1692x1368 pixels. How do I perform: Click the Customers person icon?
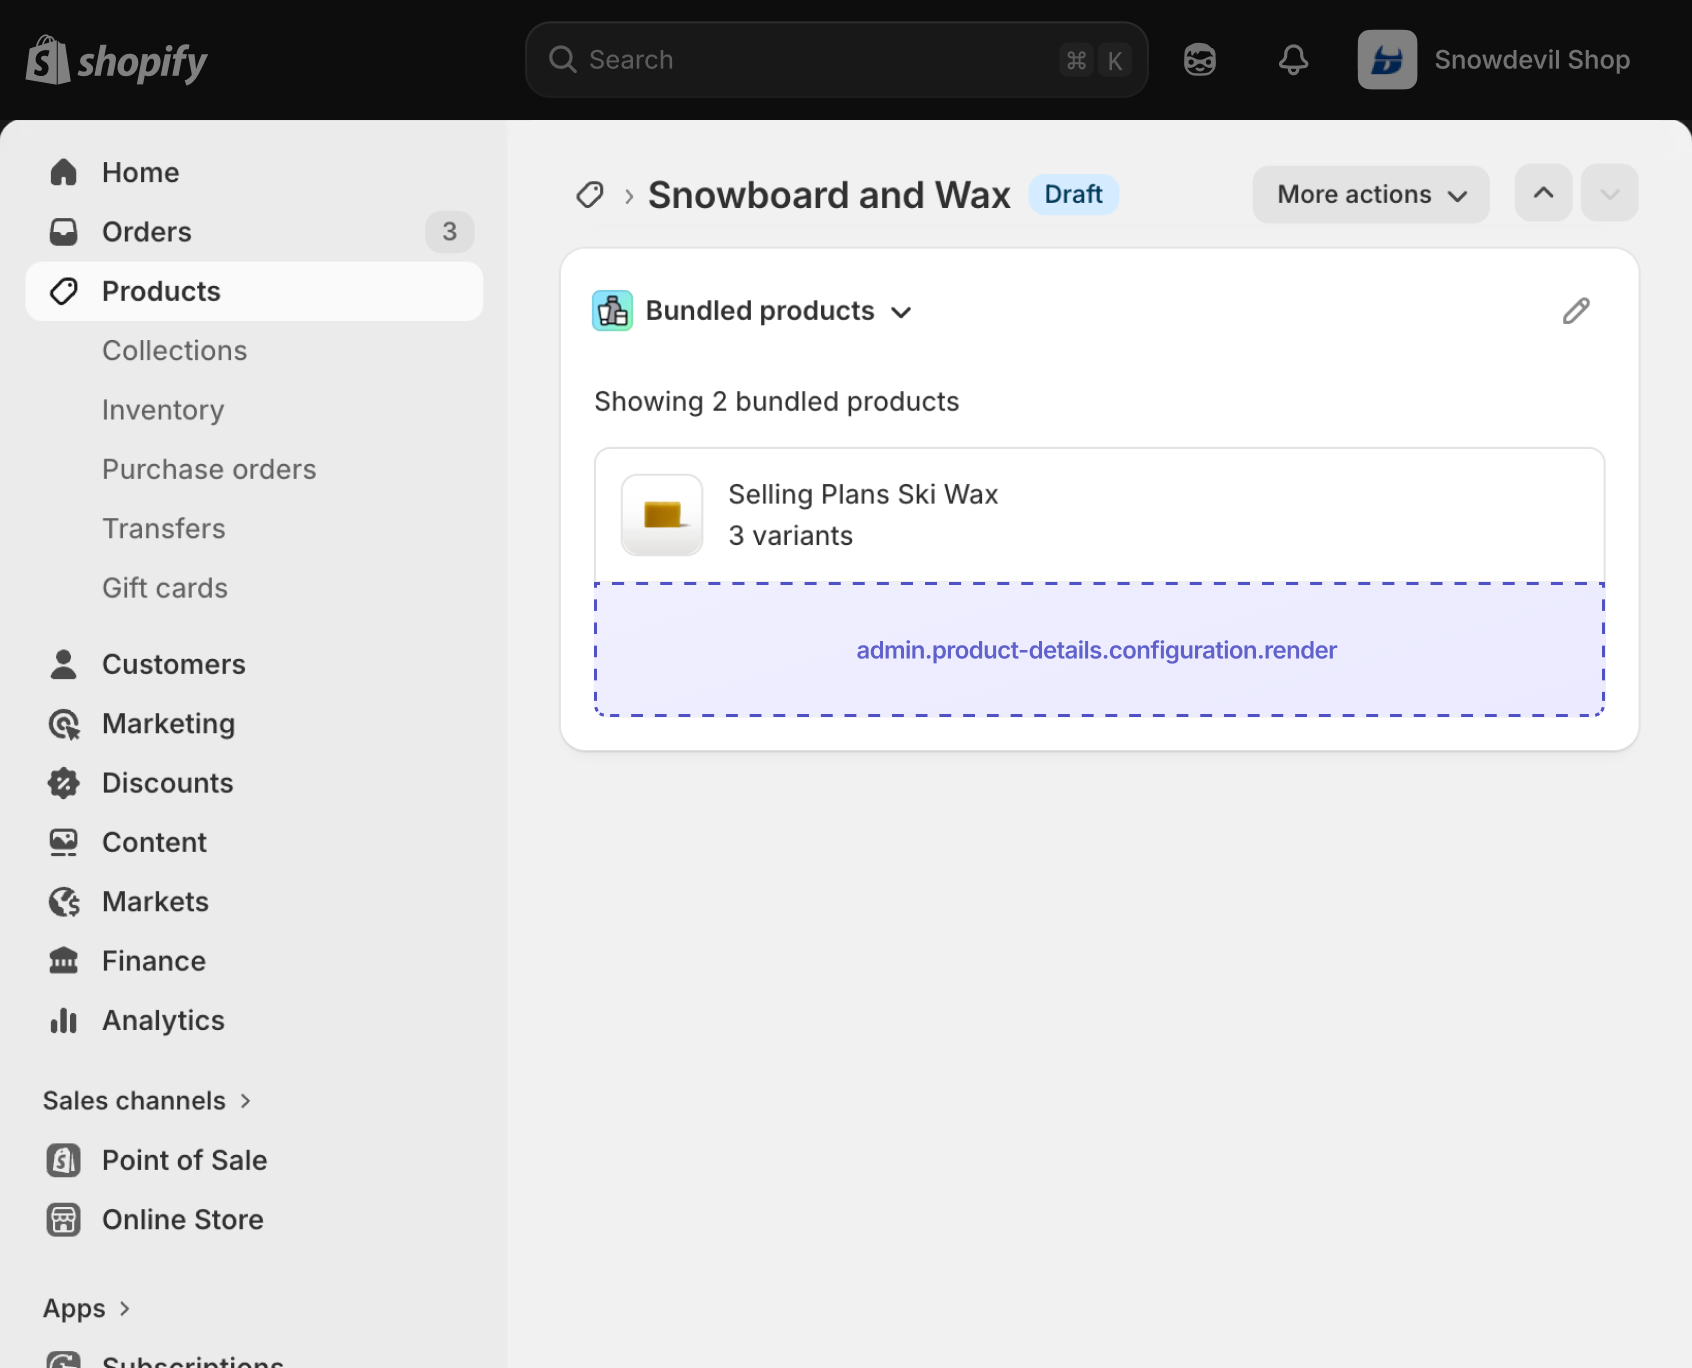[x=64, y=664]
